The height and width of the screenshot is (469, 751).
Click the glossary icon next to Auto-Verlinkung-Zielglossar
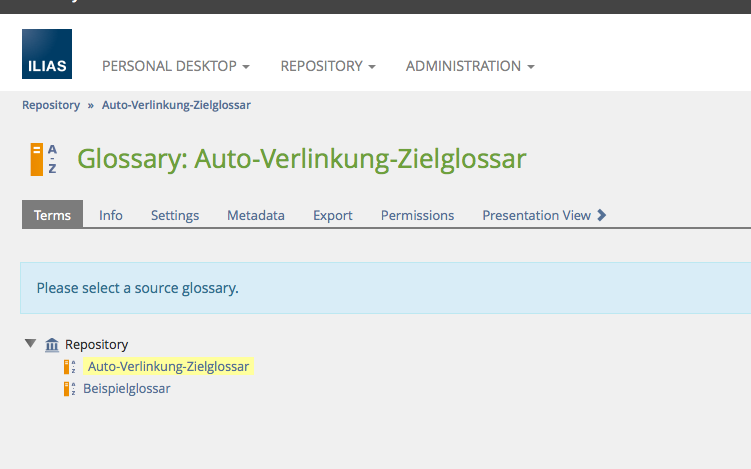pyautogui.click(x=70, y=367)
